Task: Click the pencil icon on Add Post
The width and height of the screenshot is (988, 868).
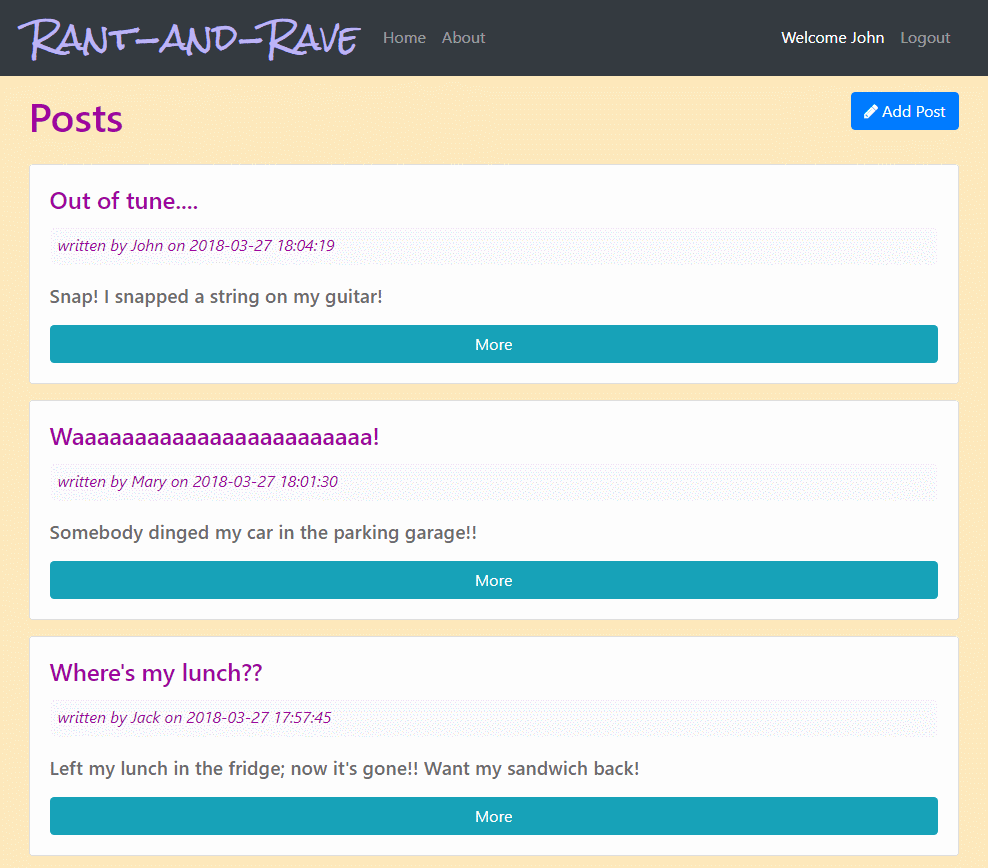Action: click(x=873, y=110)
